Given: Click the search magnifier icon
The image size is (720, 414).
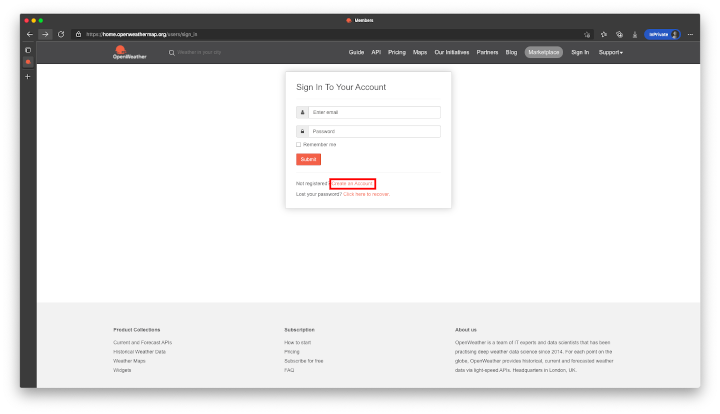Looking at the screenshot, I should tap(171, 53).
